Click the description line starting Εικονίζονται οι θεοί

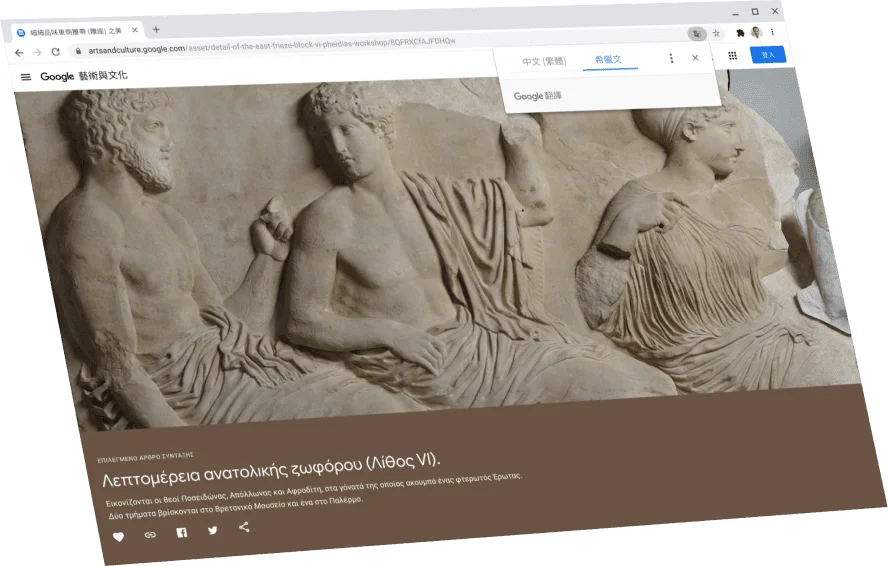(x=313, y=490)
